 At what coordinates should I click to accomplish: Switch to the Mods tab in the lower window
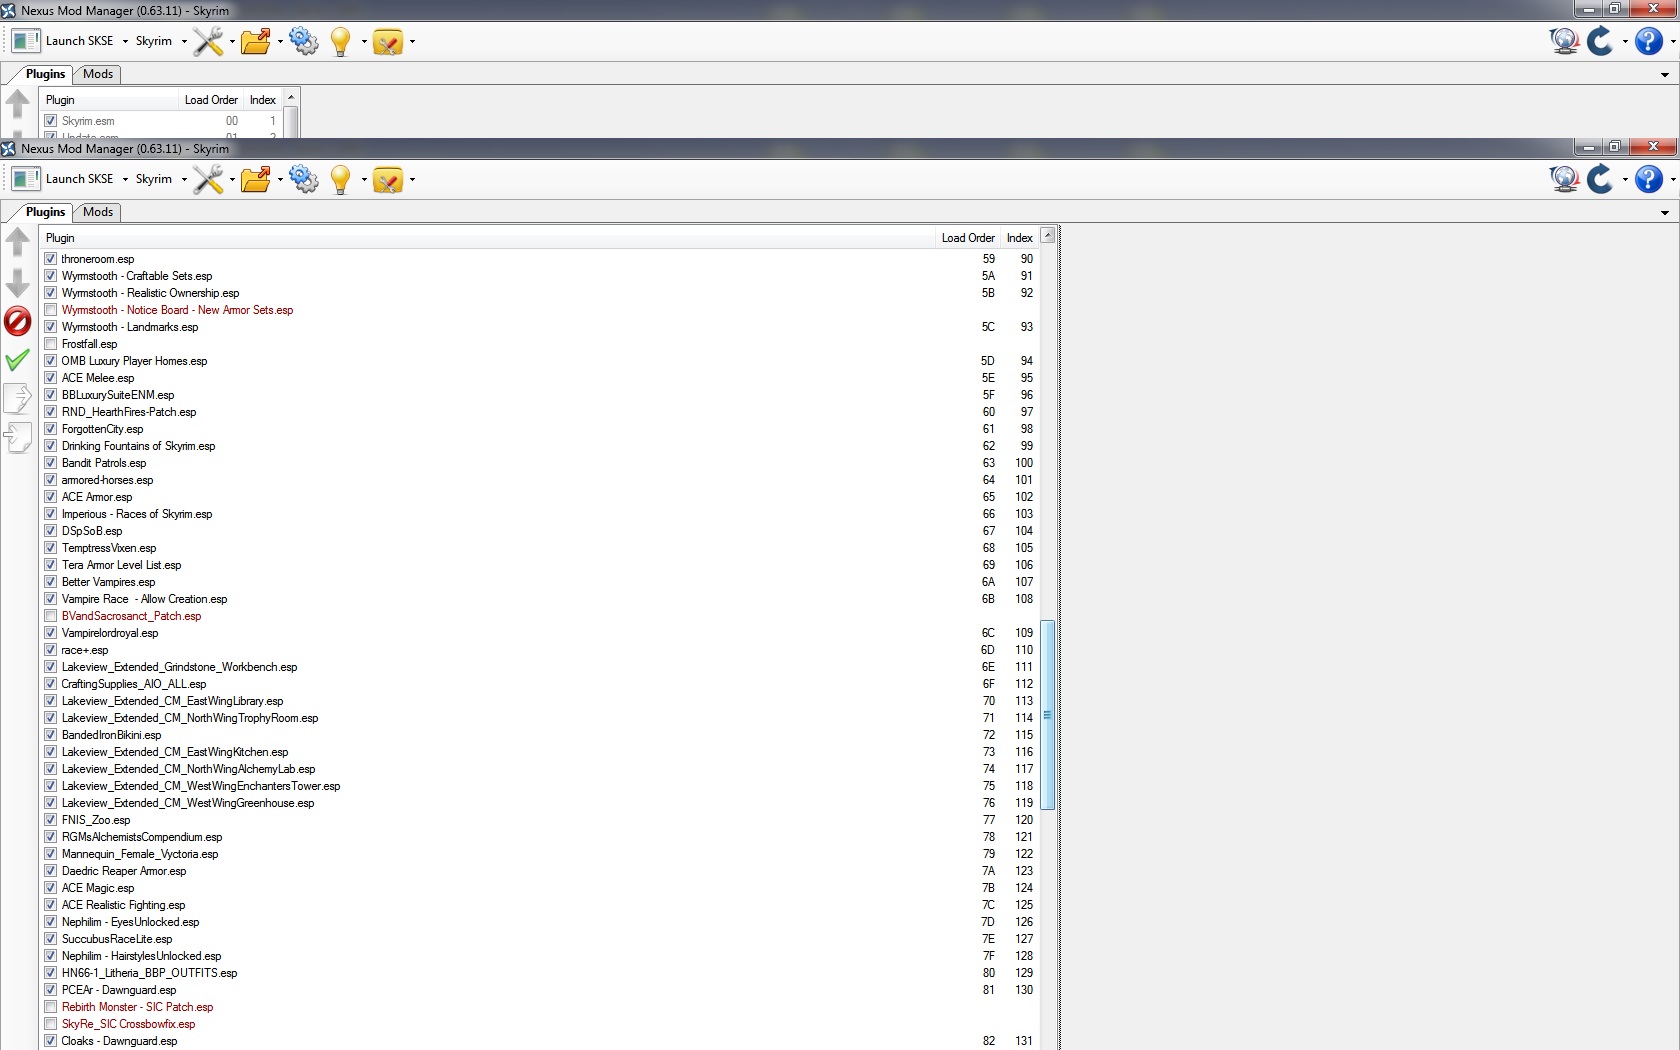pyautogui.click(x=98, y=212)
